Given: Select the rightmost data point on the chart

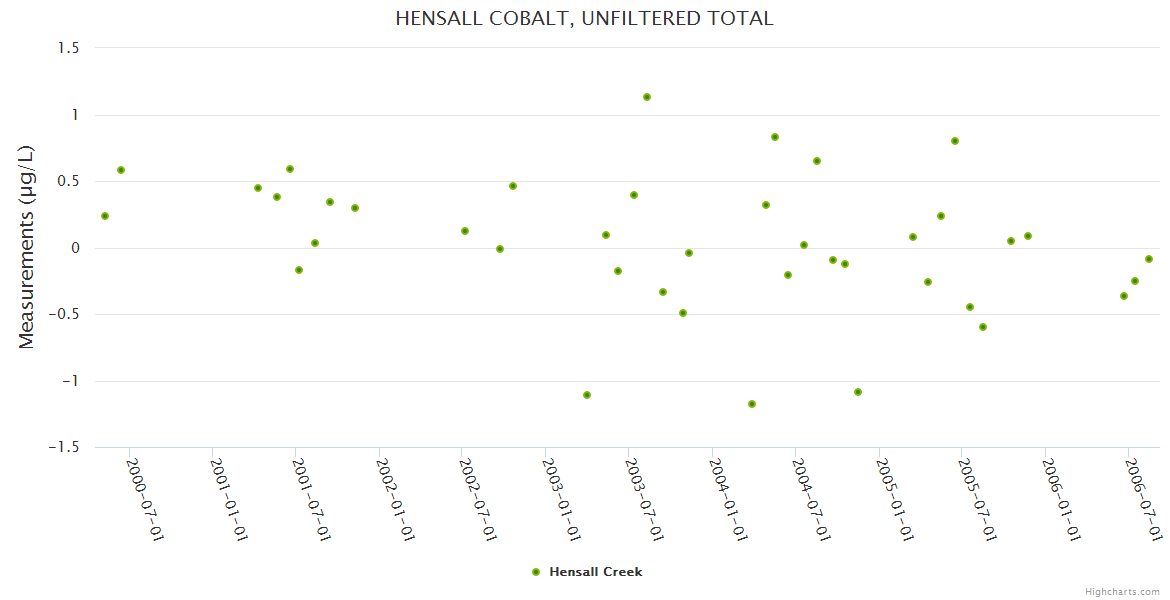Looking at the screenshot, I should pos(1149,259).
